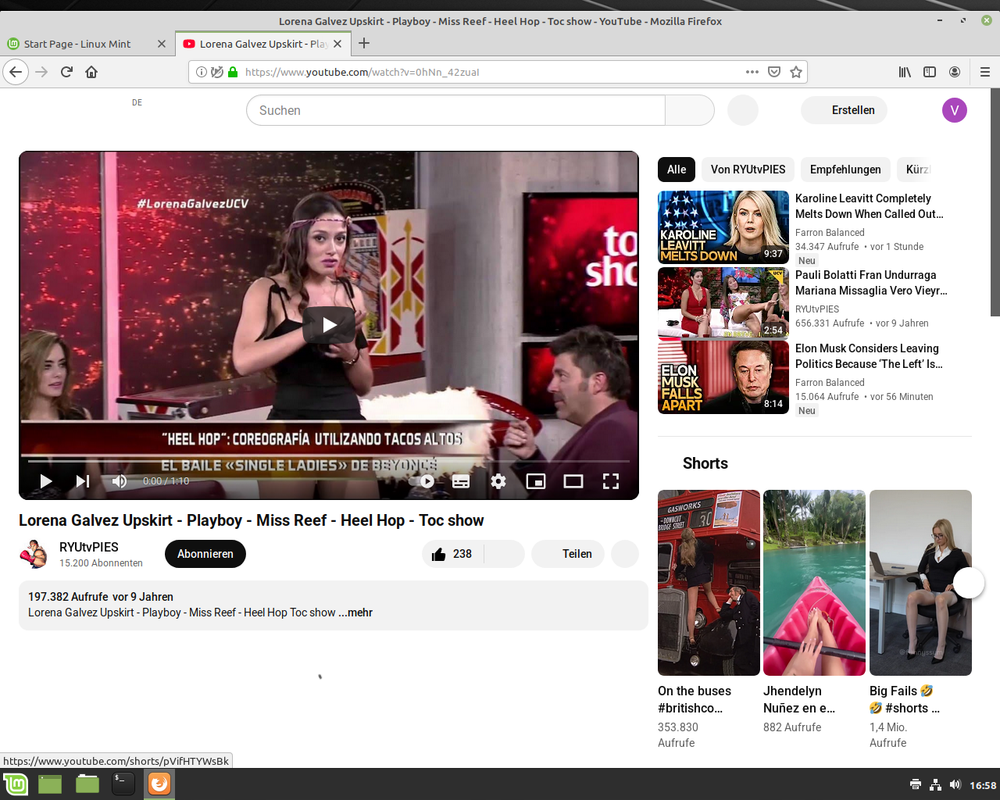Screen dimensions: 1000x800
Task: Open the taskbar file manager folder
Action: click(x=87, y=783)
